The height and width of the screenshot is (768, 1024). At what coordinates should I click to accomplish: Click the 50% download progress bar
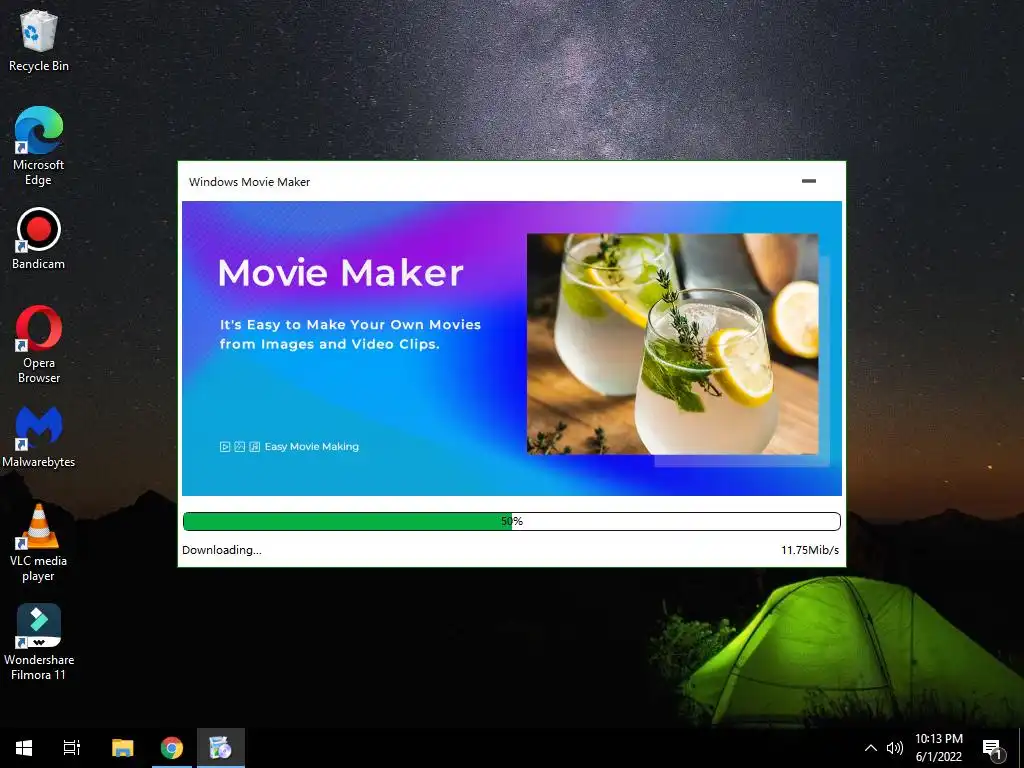click(x=512, y=521)
